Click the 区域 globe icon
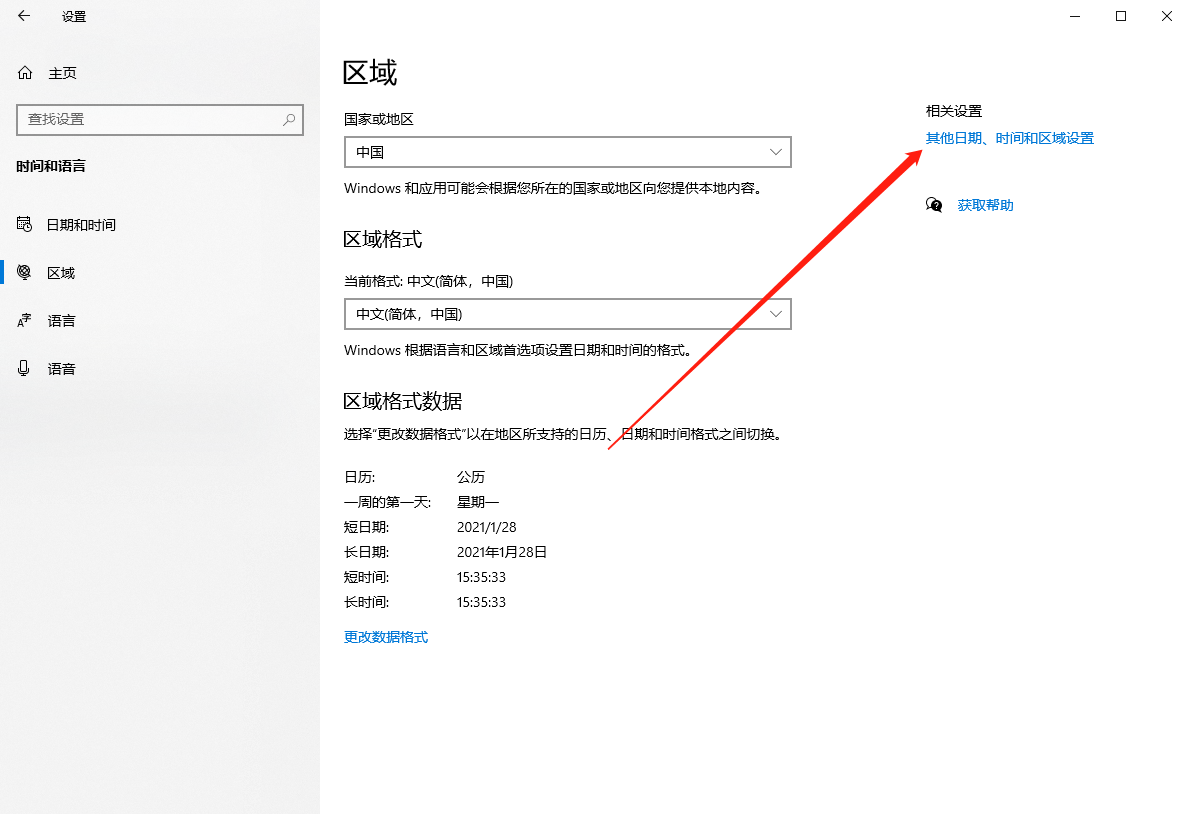 24,272
